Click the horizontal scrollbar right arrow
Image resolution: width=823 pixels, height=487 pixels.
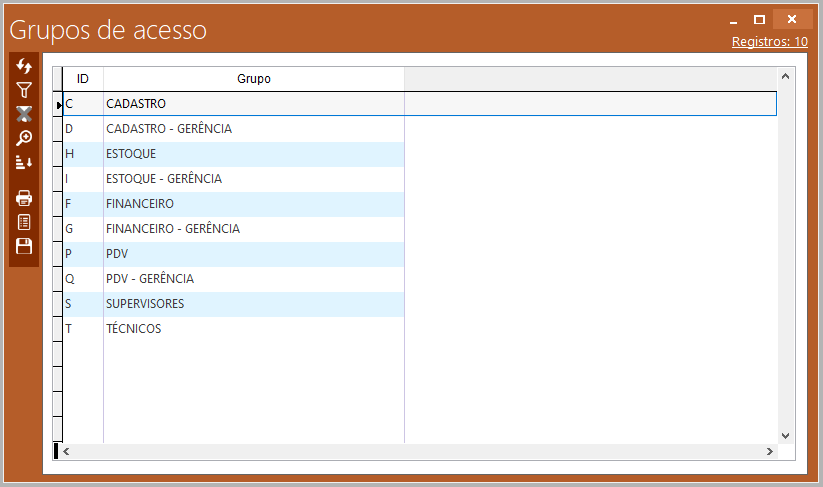769,452
